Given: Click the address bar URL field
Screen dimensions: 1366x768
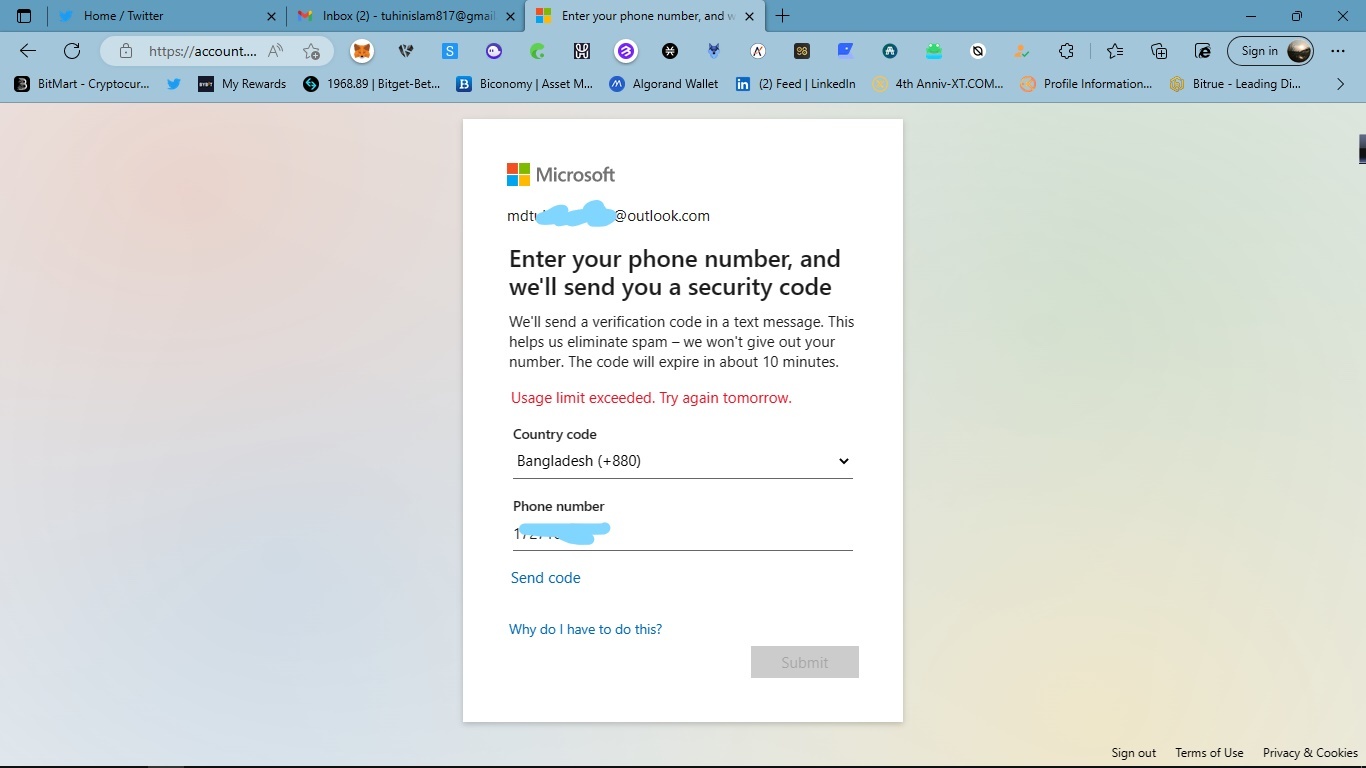Looking at the screenshot, I should coord(203,51).
